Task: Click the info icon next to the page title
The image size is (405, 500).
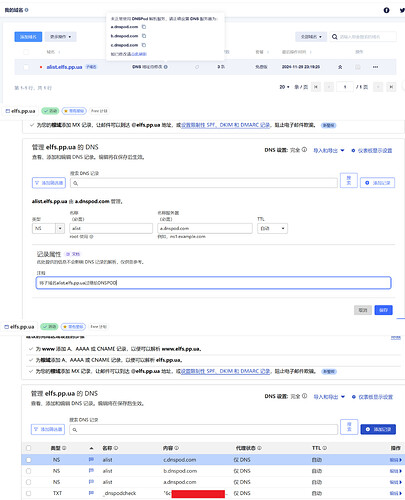Action: 27,10
